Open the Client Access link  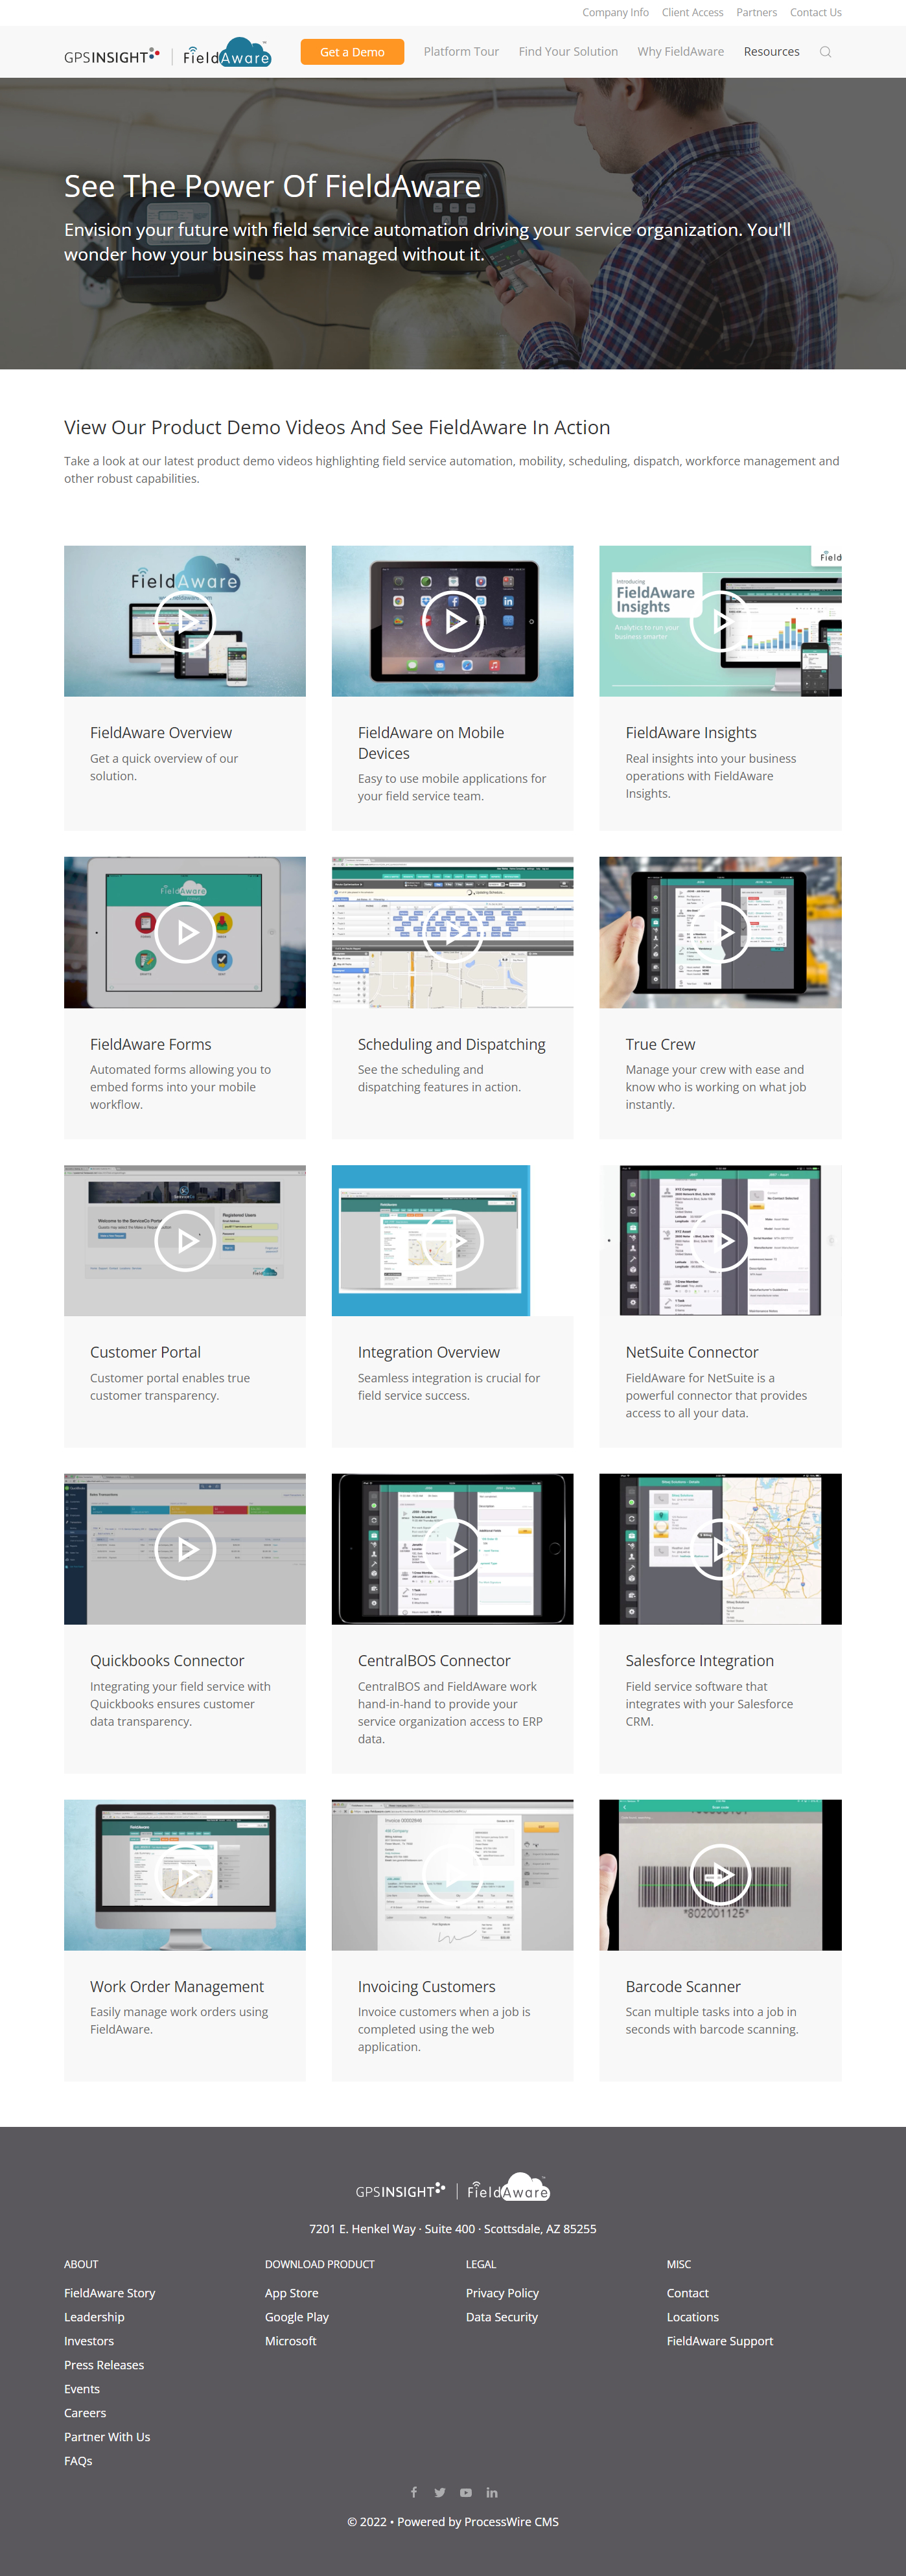[692, 13]
